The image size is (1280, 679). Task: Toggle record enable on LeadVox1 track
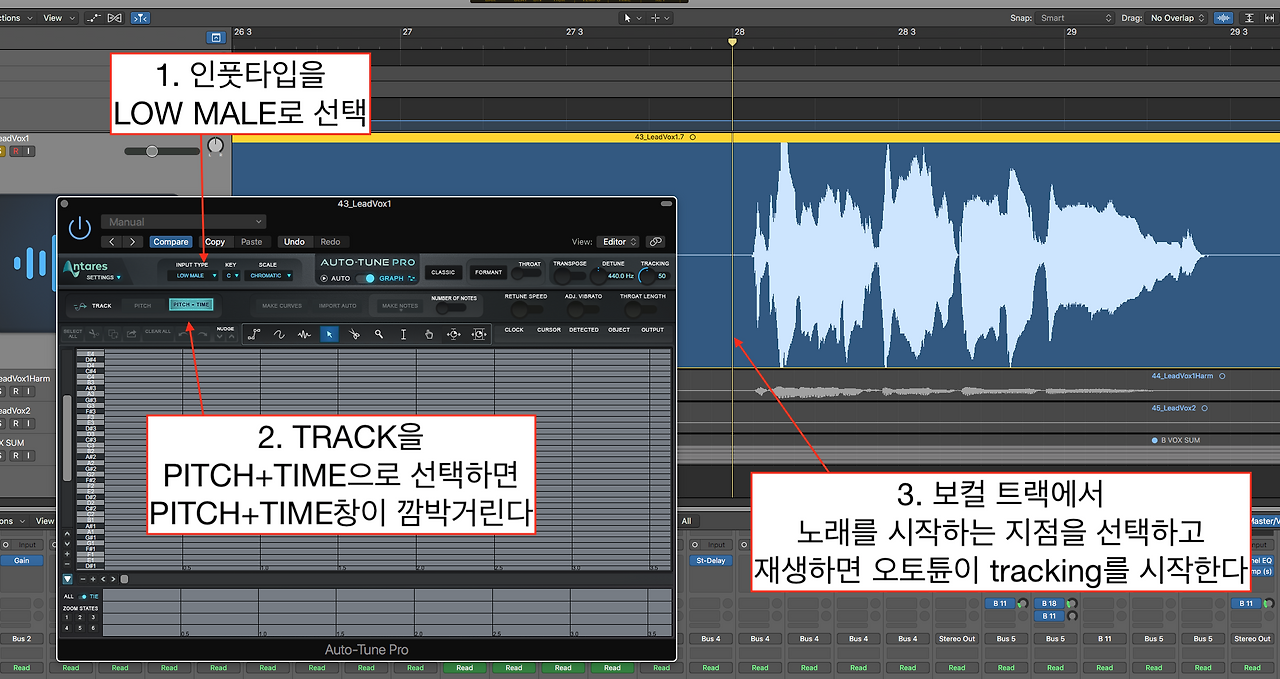pyautogui.click(x=16, y=151)
